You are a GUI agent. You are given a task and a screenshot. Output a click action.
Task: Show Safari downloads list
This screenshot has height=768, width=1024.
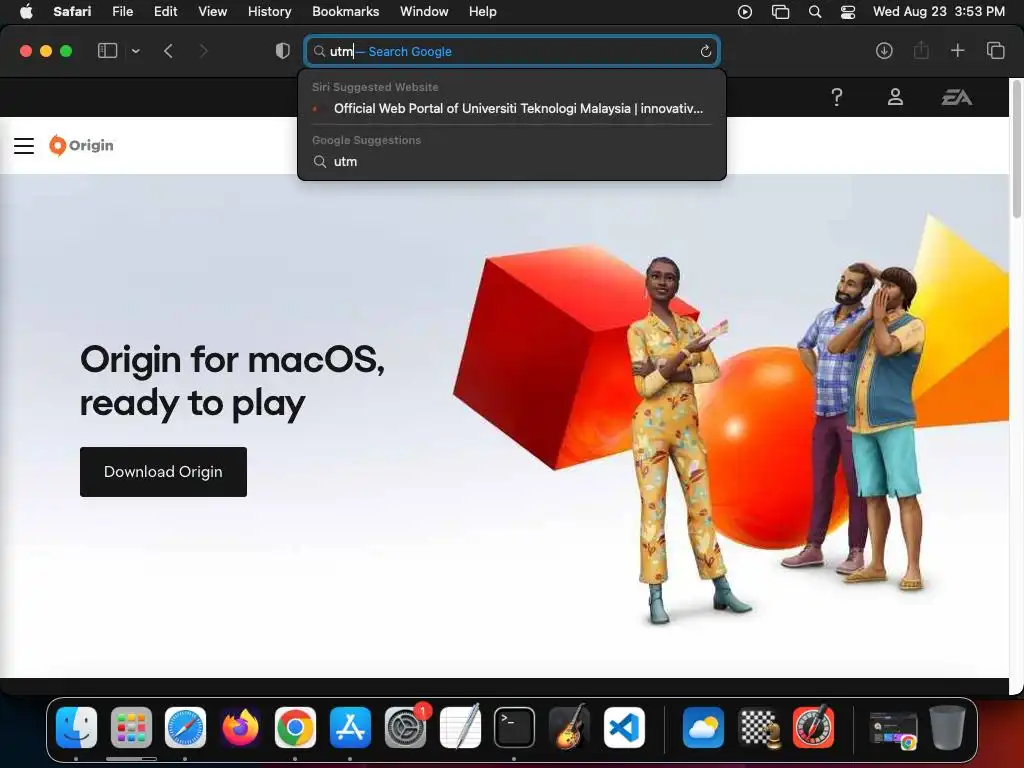click(884, 51)
